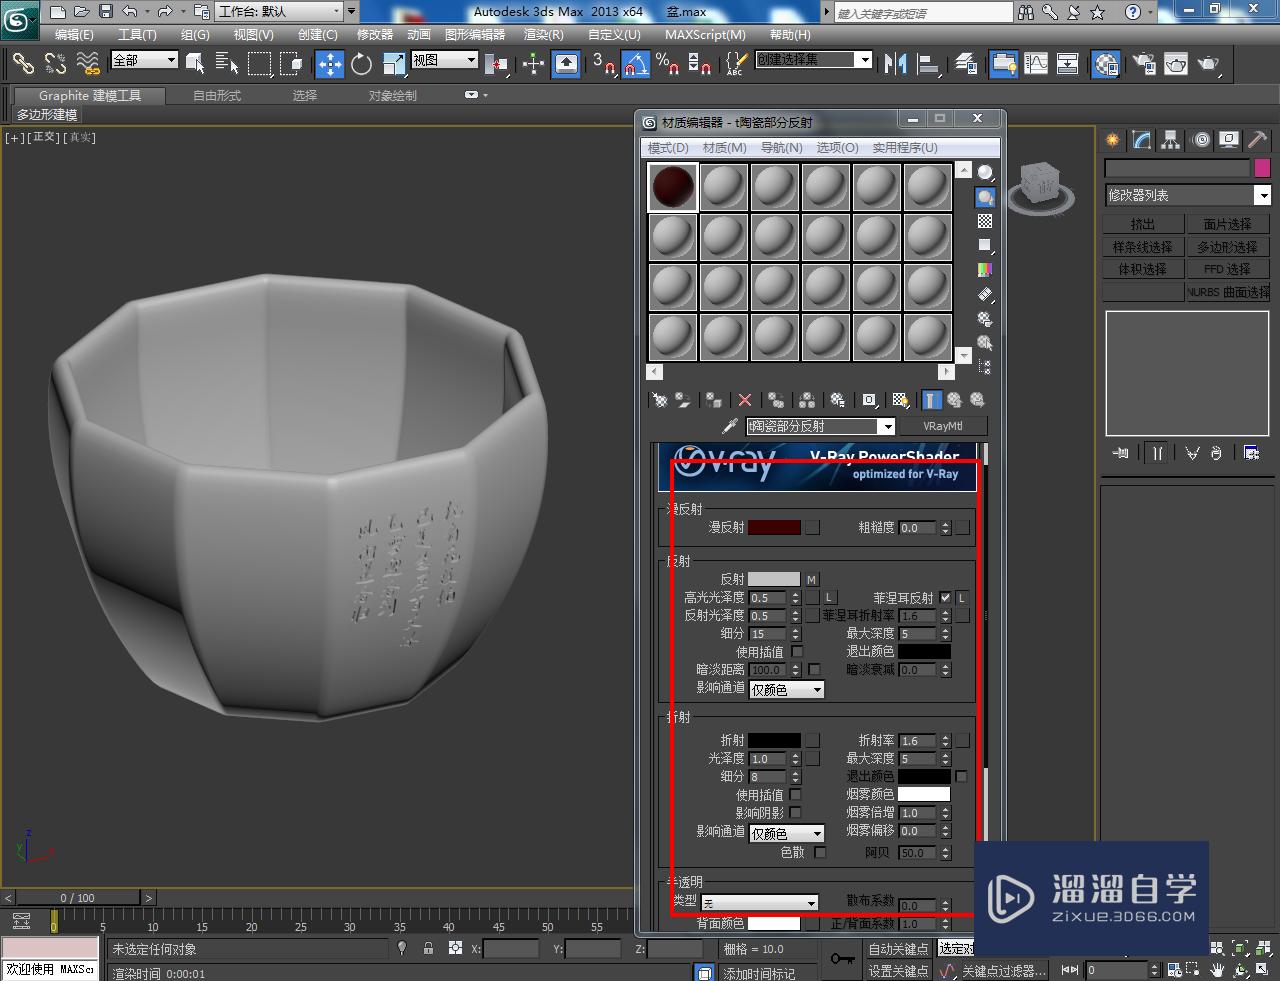This screenshot has height=981, width=1280.
Task: Click the M map button beside 反射
Action: 812,579
